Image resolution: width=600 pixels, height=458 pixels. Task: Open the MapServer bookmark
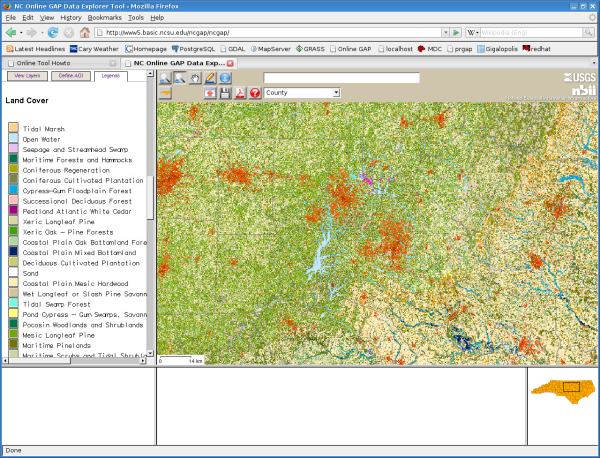coord(271,49)
